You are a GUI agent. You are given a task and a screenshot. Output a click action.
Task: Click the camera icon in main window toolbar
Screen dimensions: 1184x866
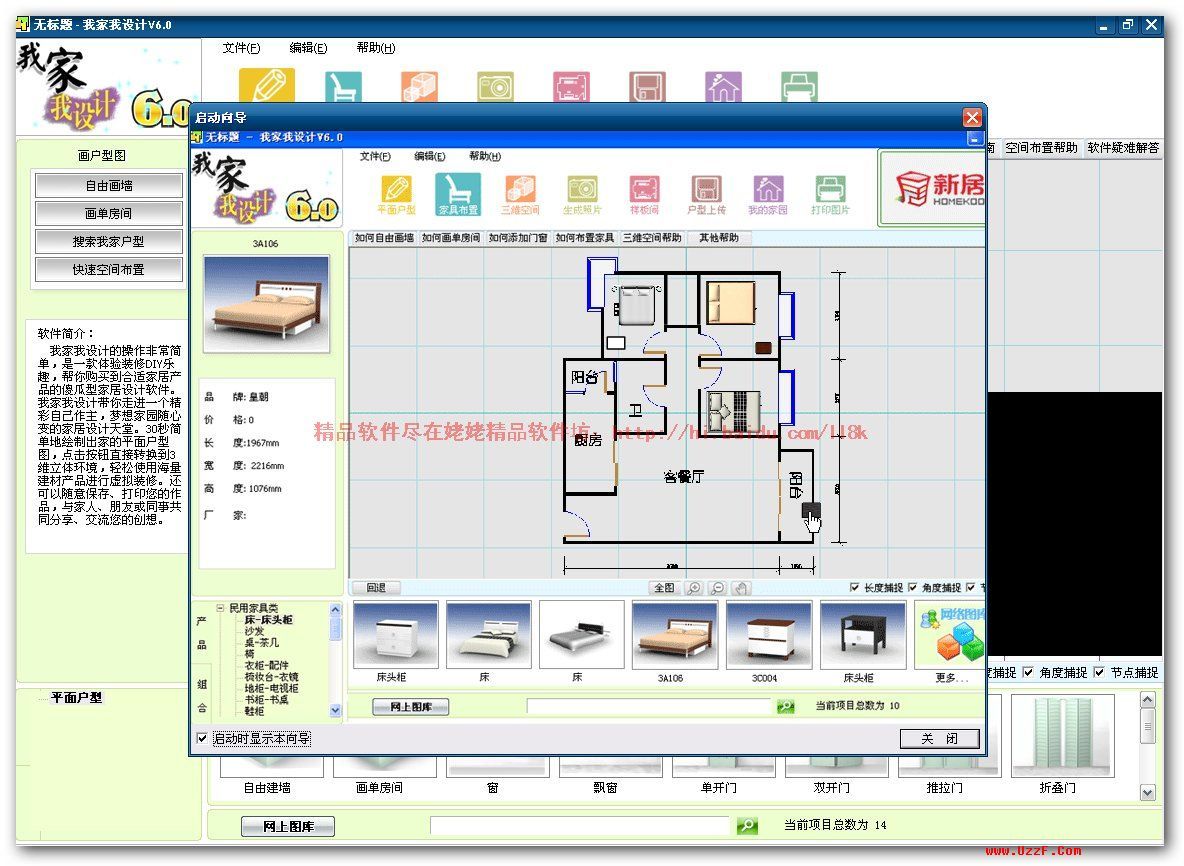495,86
